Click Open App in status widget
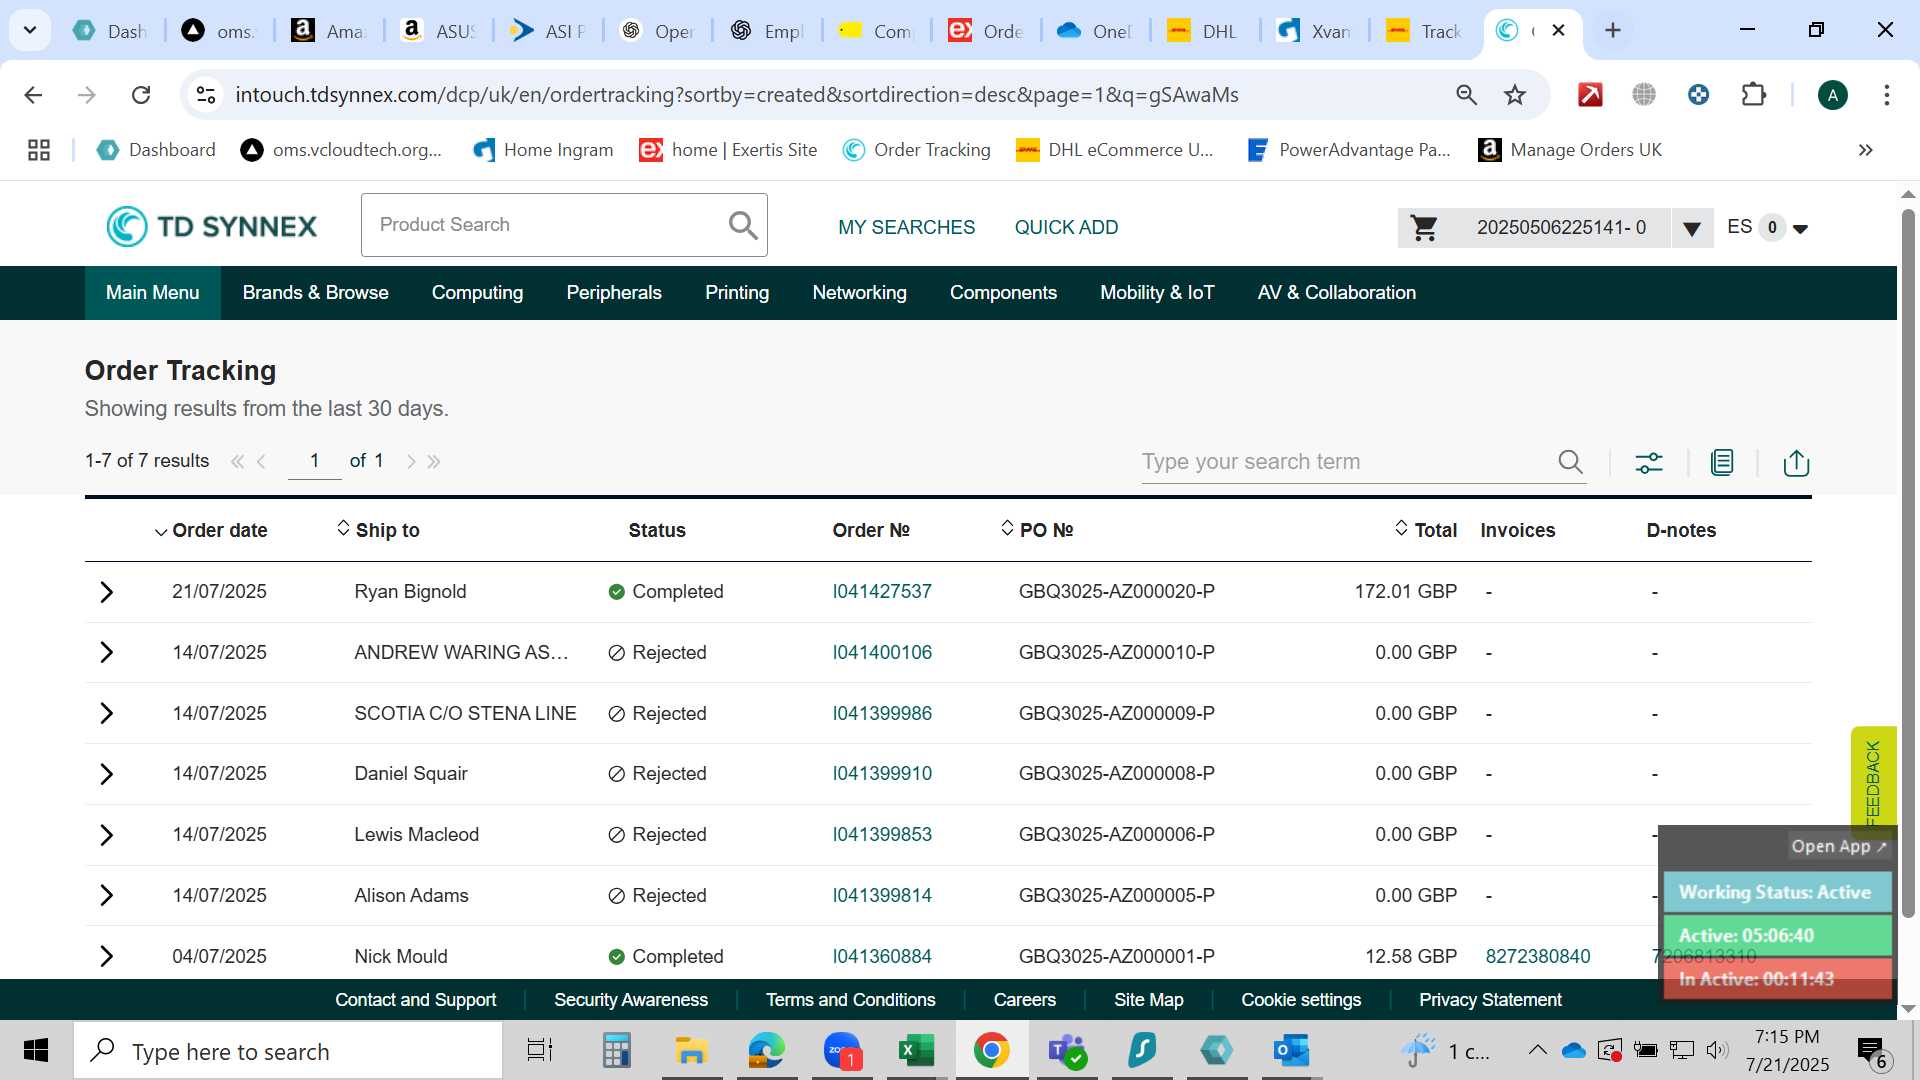 pos(1838,846)
